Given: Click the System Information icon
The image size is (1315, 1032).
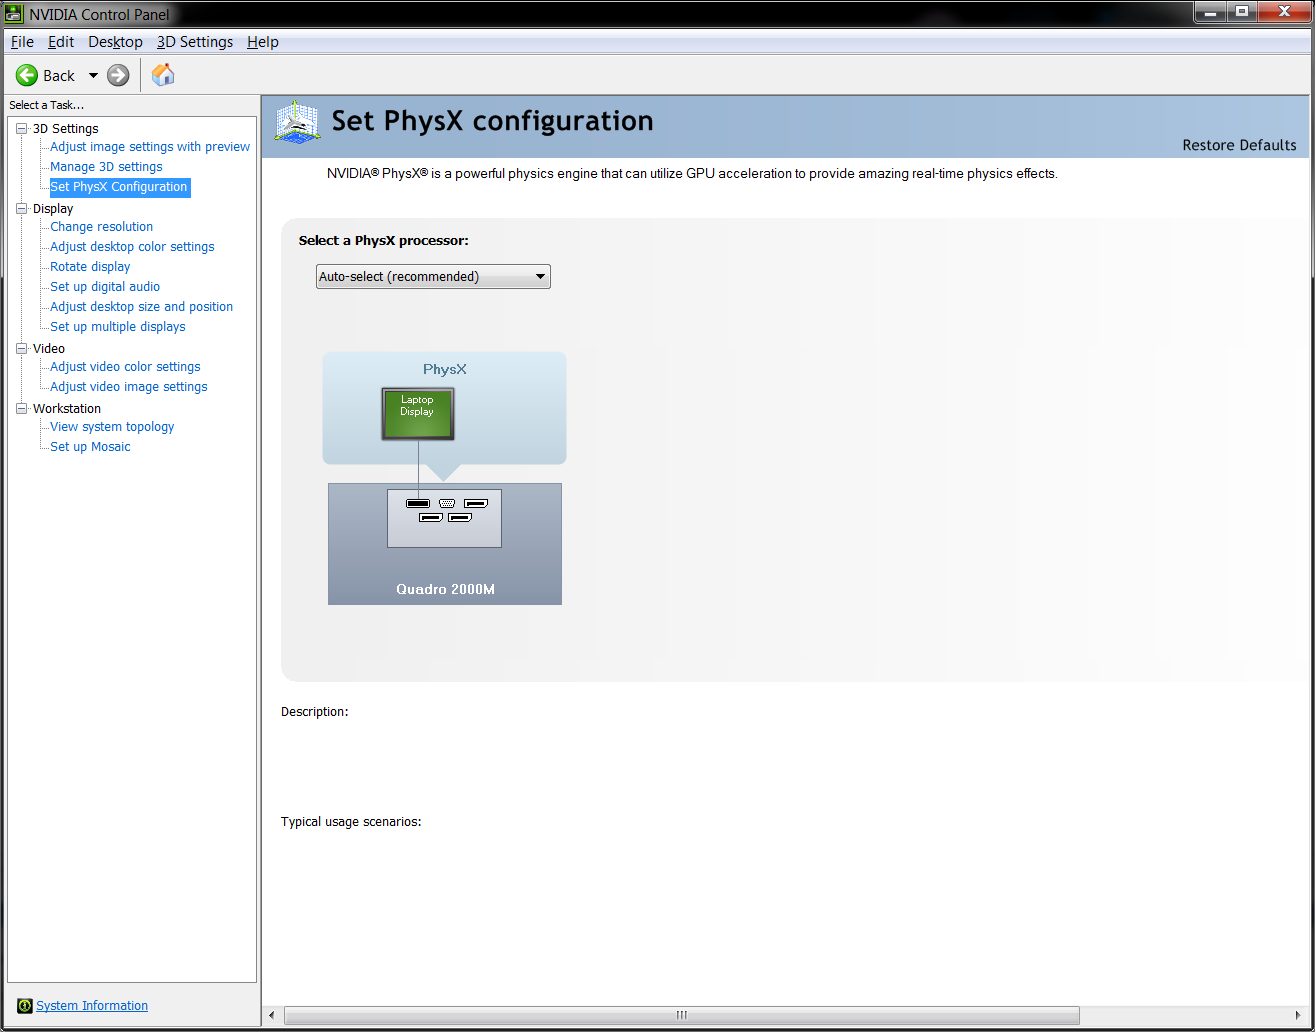Looking at the screenshot, I should click(25, 1006).
